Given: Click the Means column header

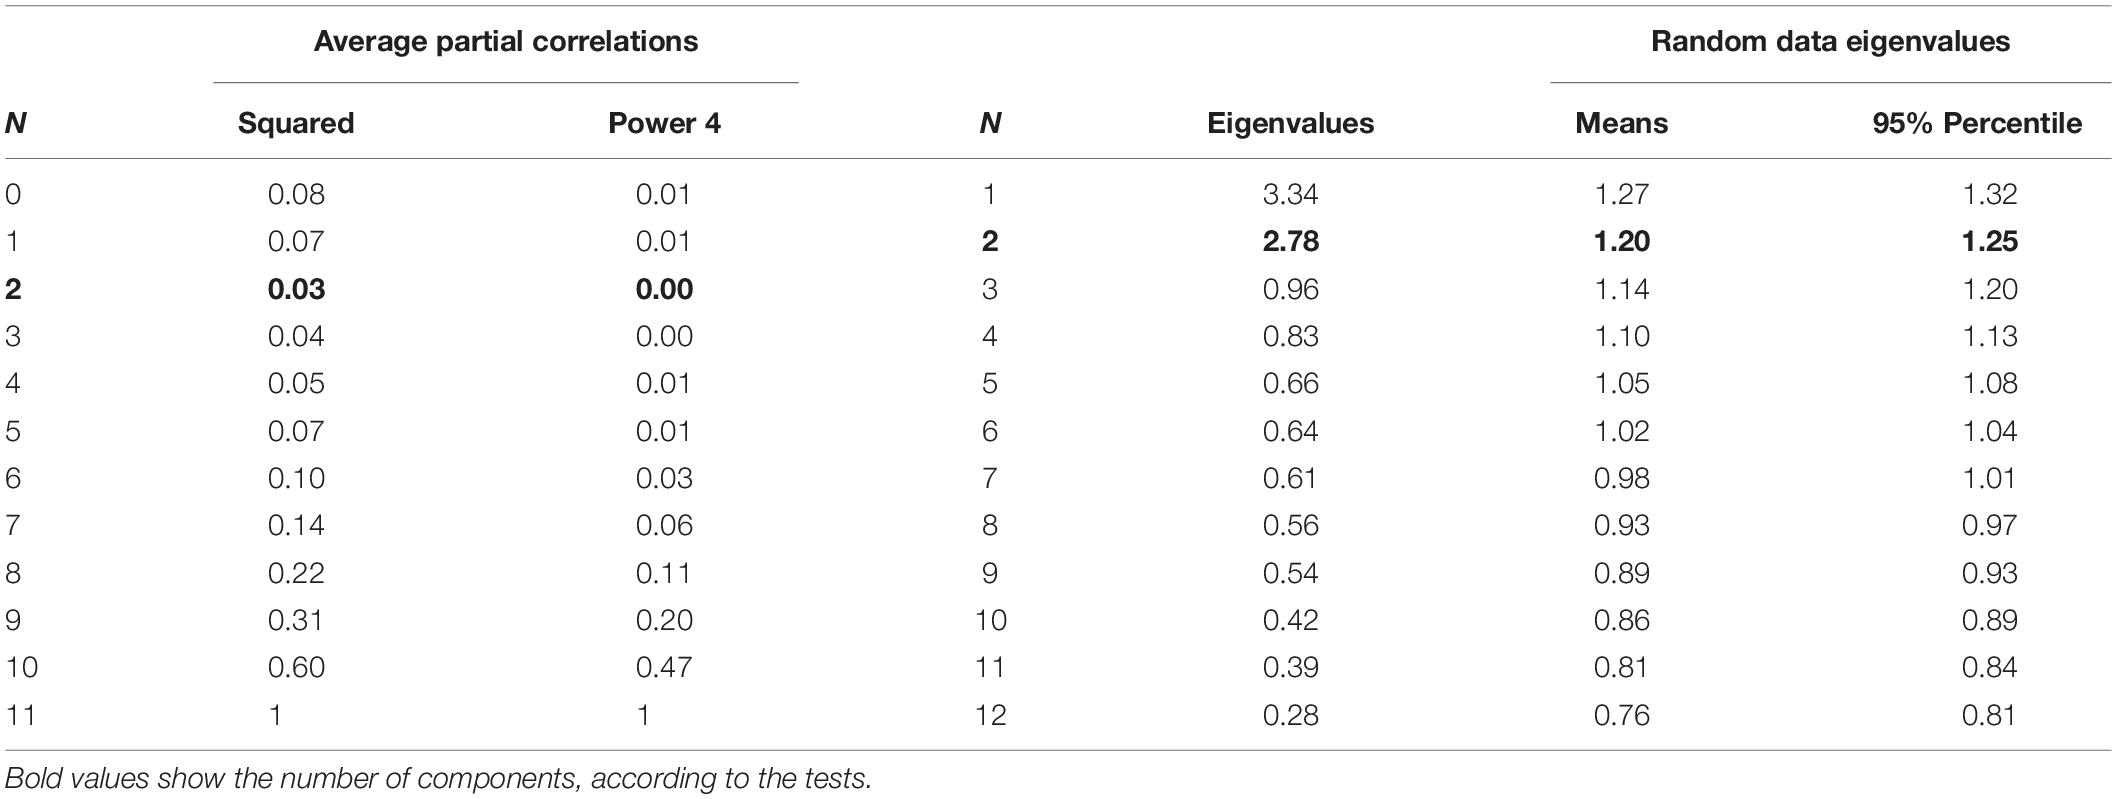Looking at the screenshot, I should click(x=1621, y=123).
